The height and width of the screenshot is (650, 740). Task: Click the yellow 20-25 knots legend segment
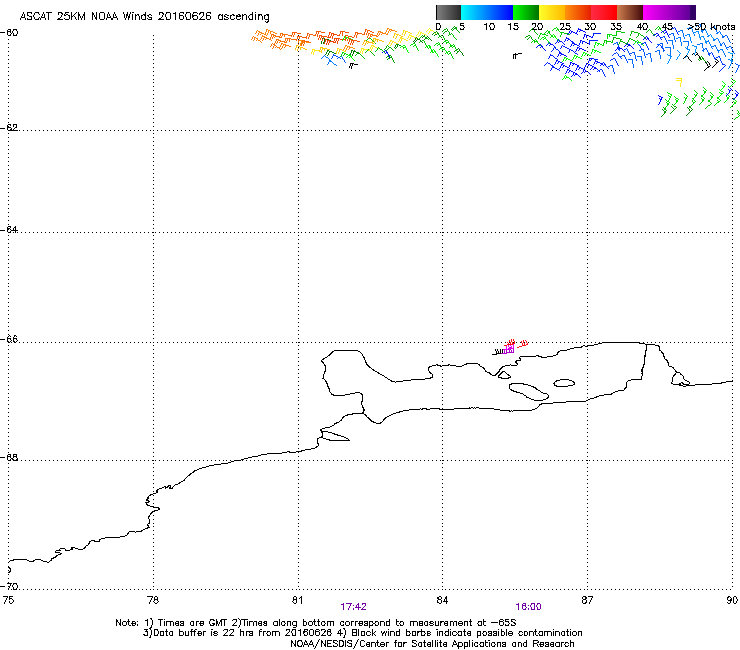tap(552, 12)
